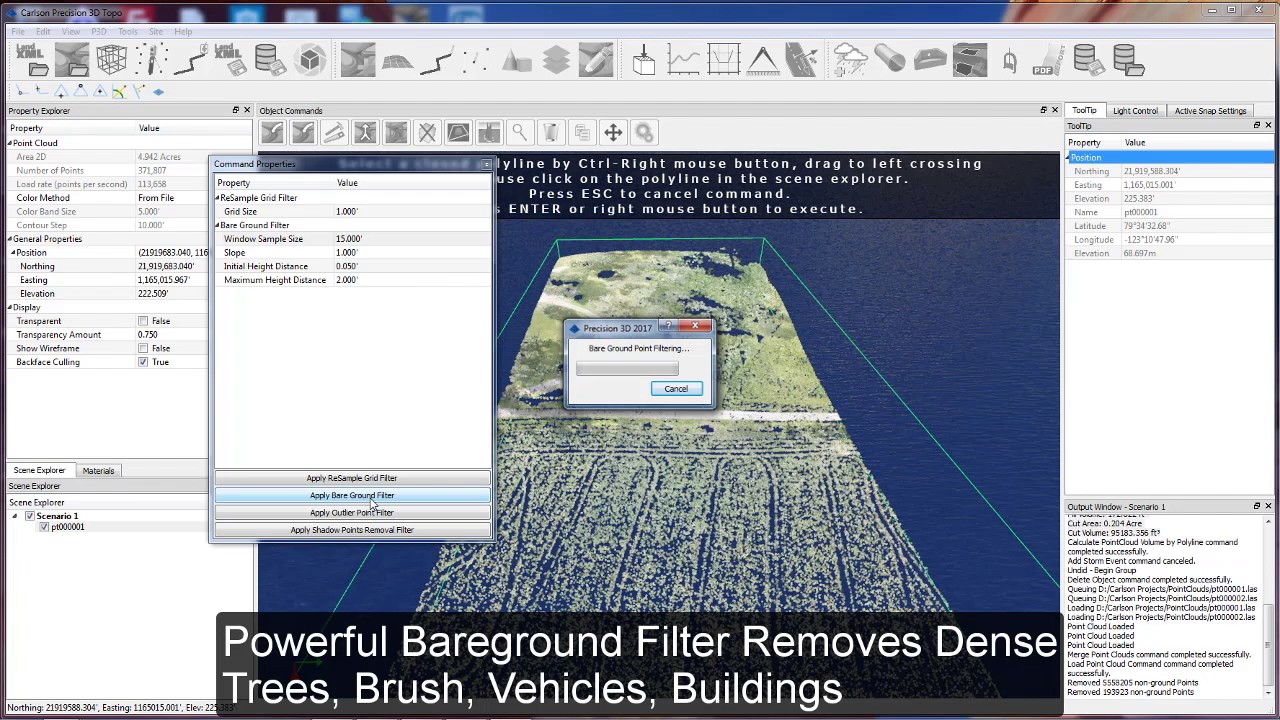This screenshot has height=720, width=1280.
Task: Open the storm cloud rain event icon
Action: tap(850, 60)
